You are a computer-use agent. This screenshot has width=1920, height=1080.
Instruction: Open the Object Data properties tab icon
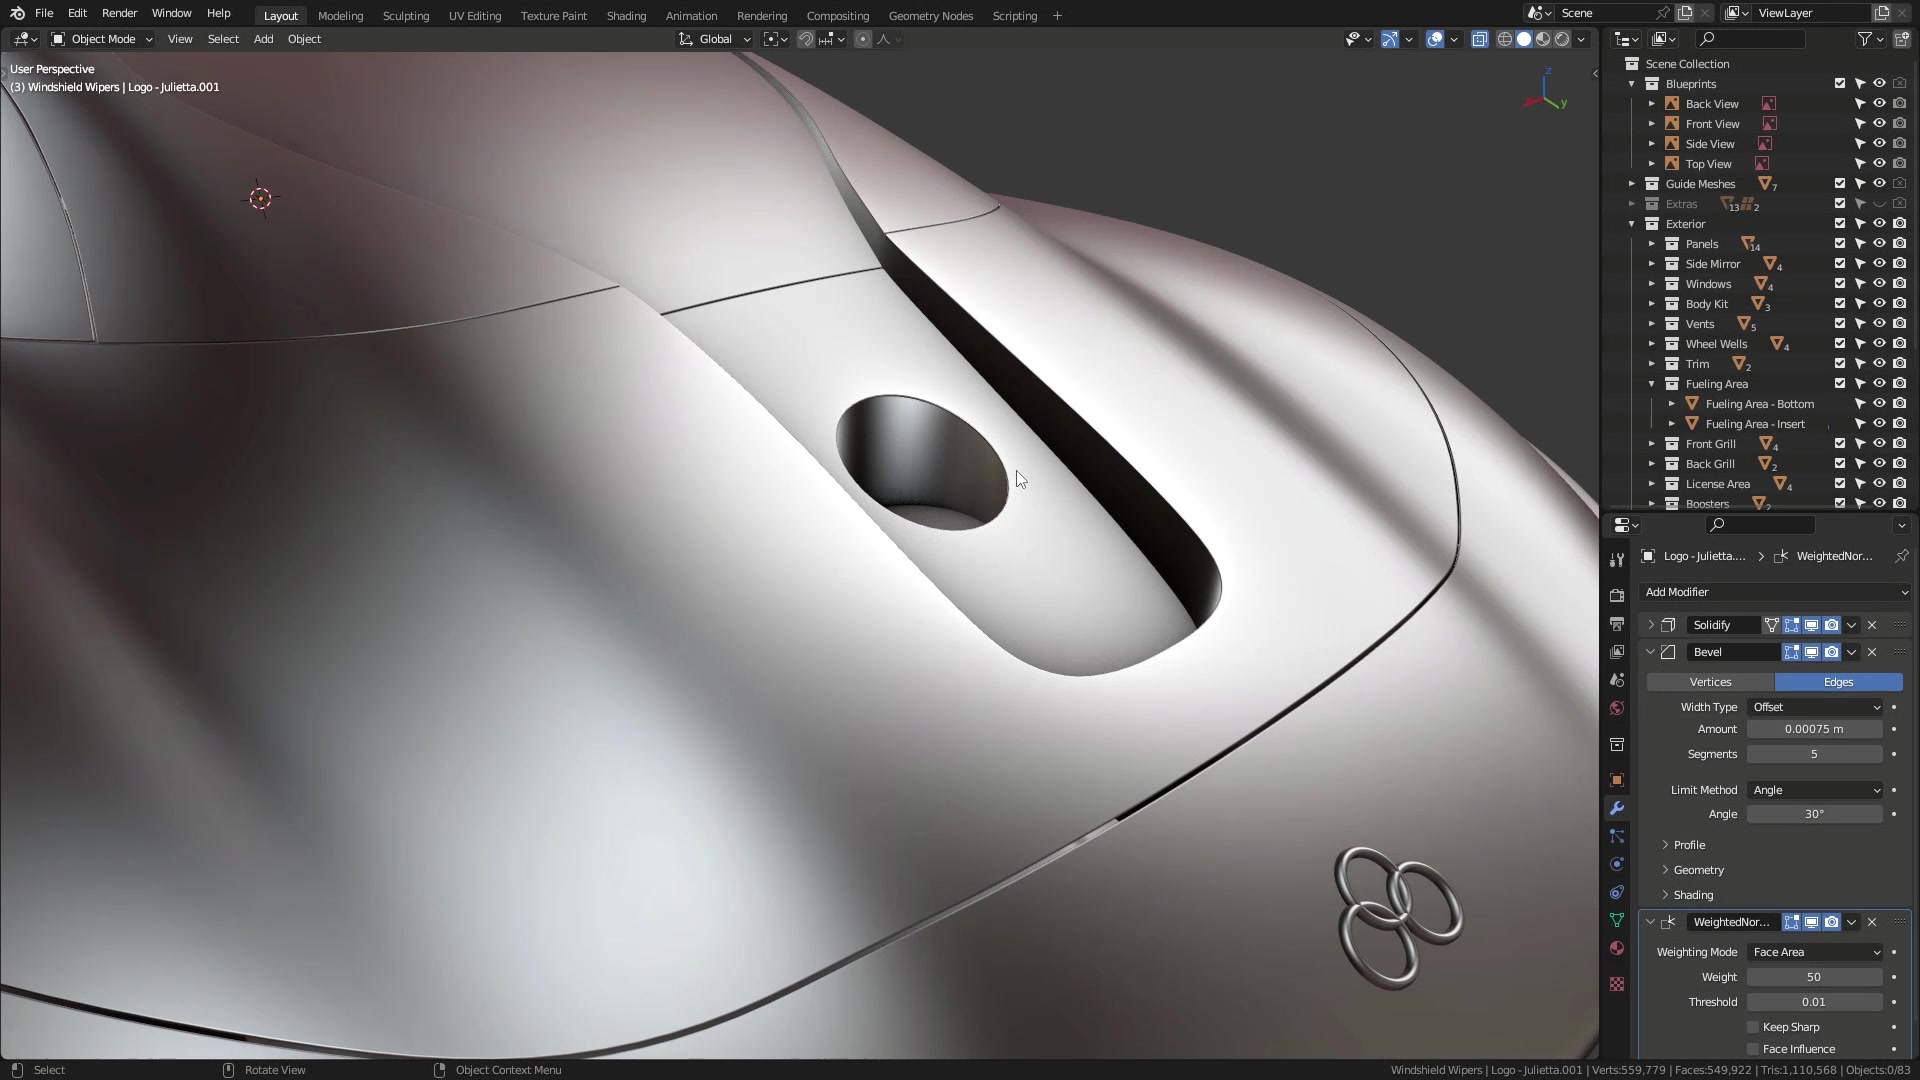pos(1617,920)
